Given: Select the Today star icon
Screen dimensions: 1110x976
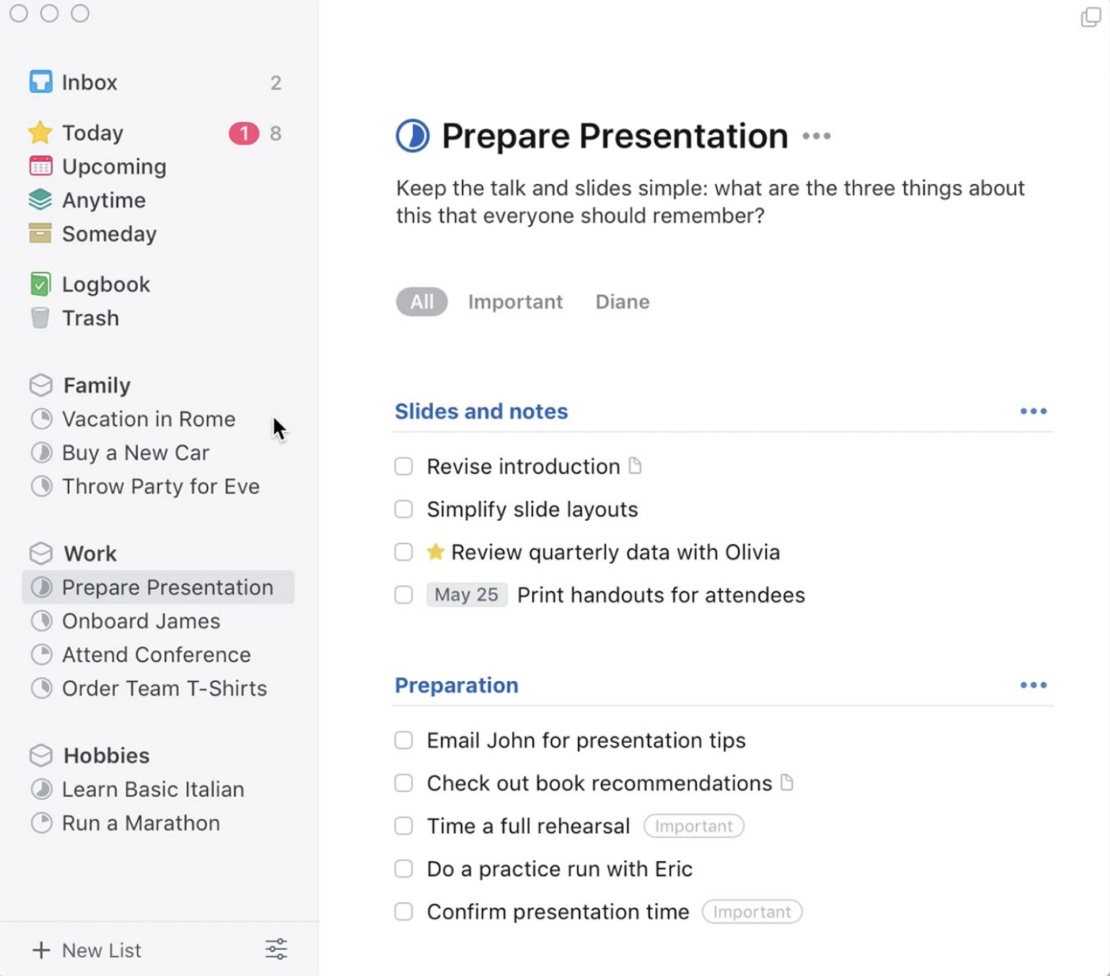Looking at the screenshot, I should 38,133.
